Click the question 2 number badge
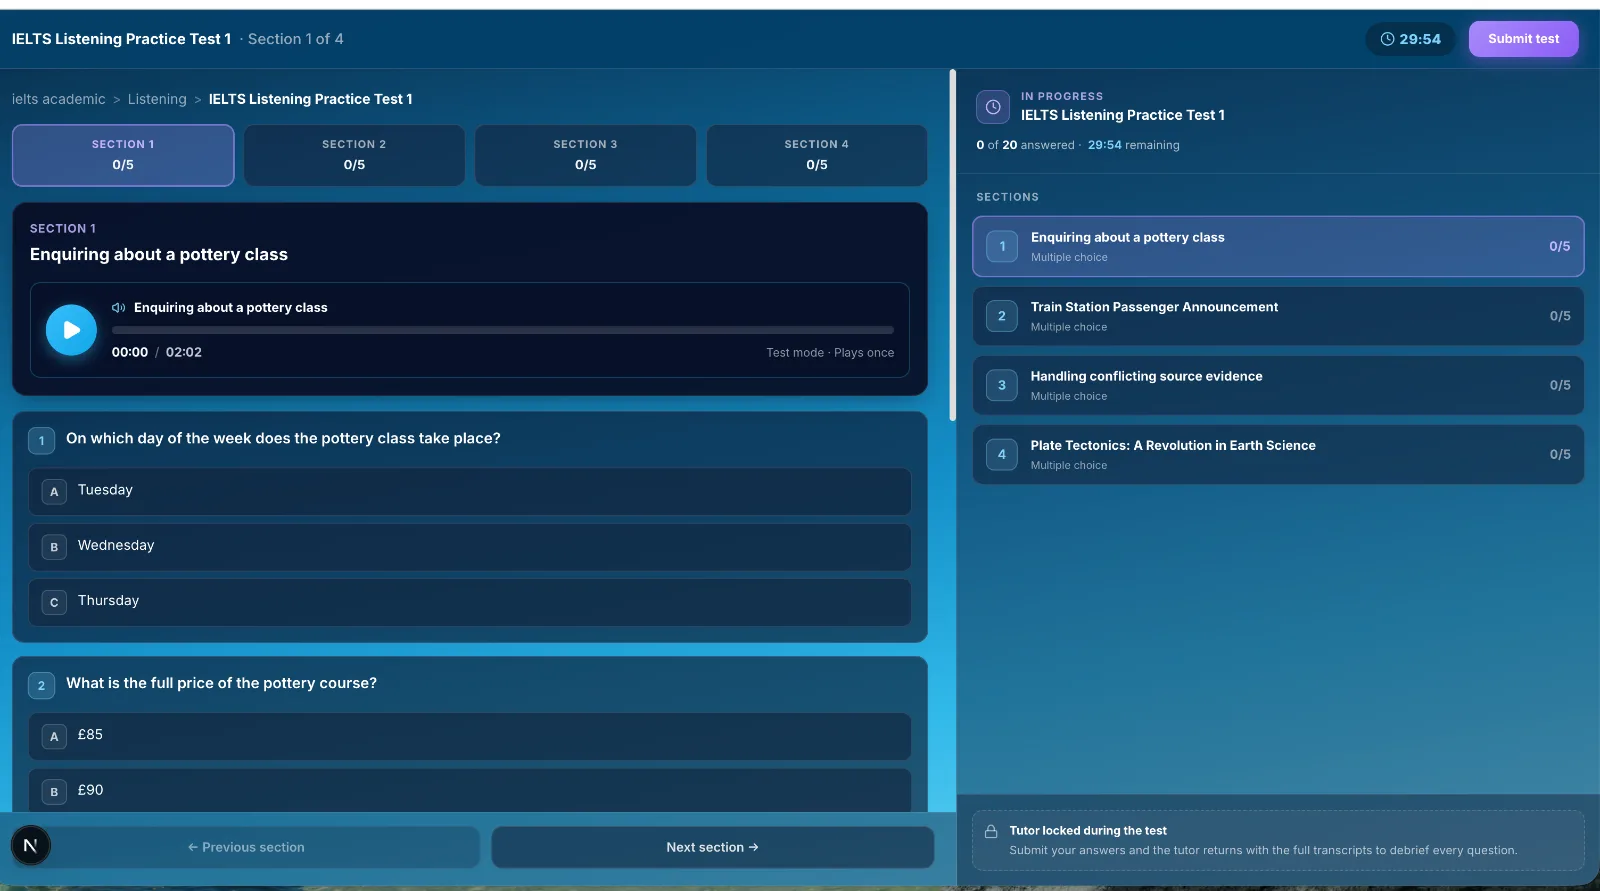Image resolution: width=1600 pixels, height=891 pixels. coord(41,685)
